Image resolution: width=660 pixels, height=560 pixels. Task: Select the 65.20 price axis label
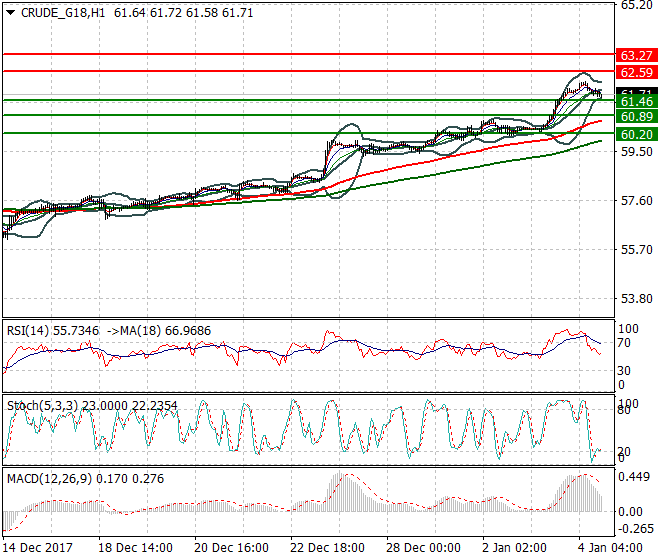tap(637, 5)
